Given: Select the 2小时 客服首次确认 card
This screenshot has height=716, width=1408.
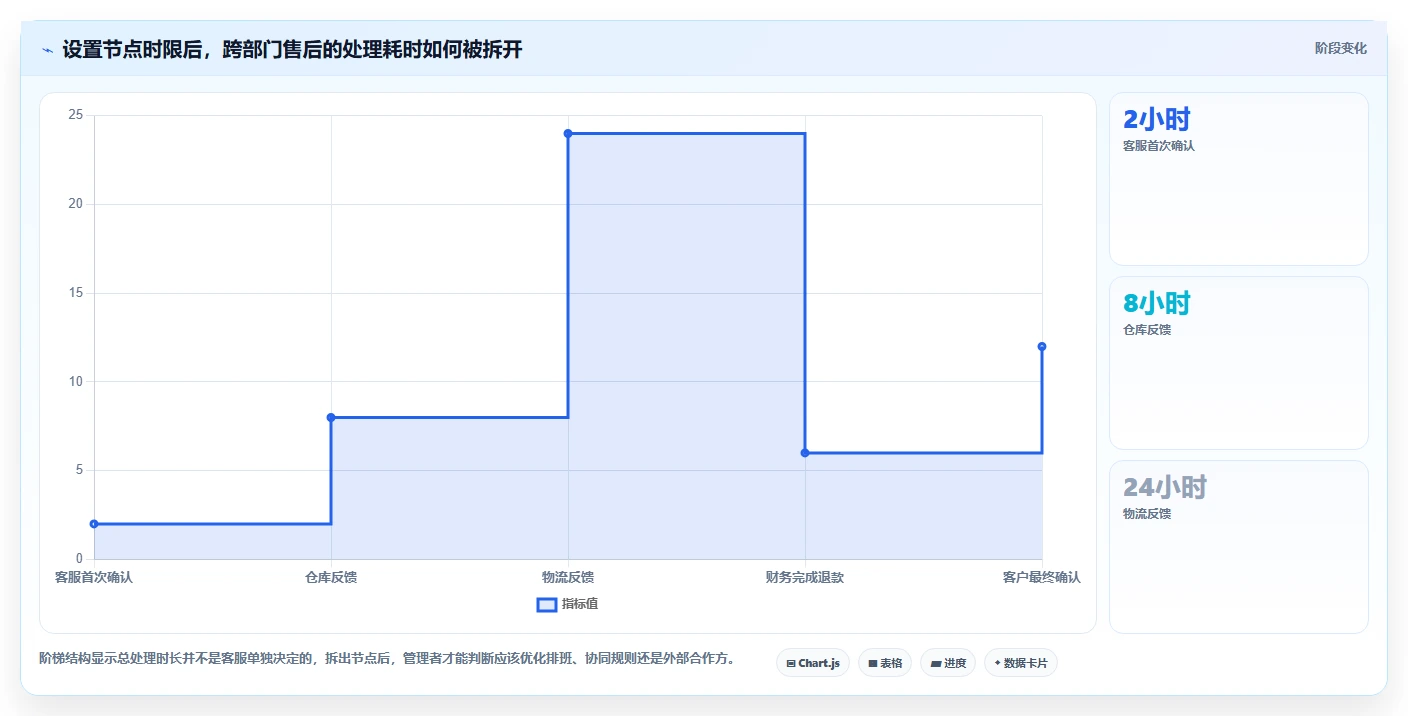Looking at the screenshot, I should click(1239, 179).
